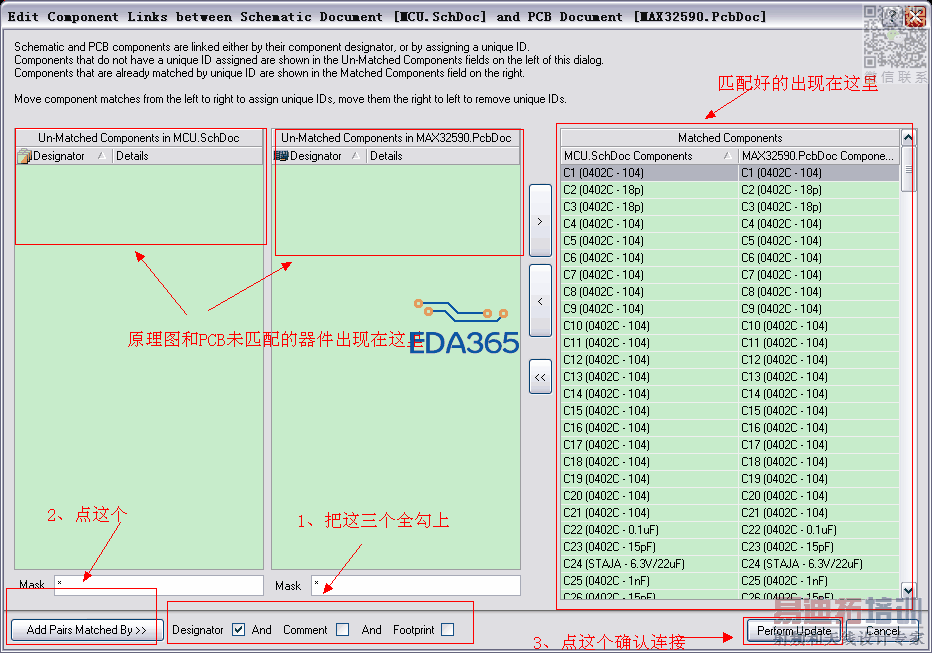
Task: Select matched row C9 (0402C - 104)
Action: click(x=730, y=309)
